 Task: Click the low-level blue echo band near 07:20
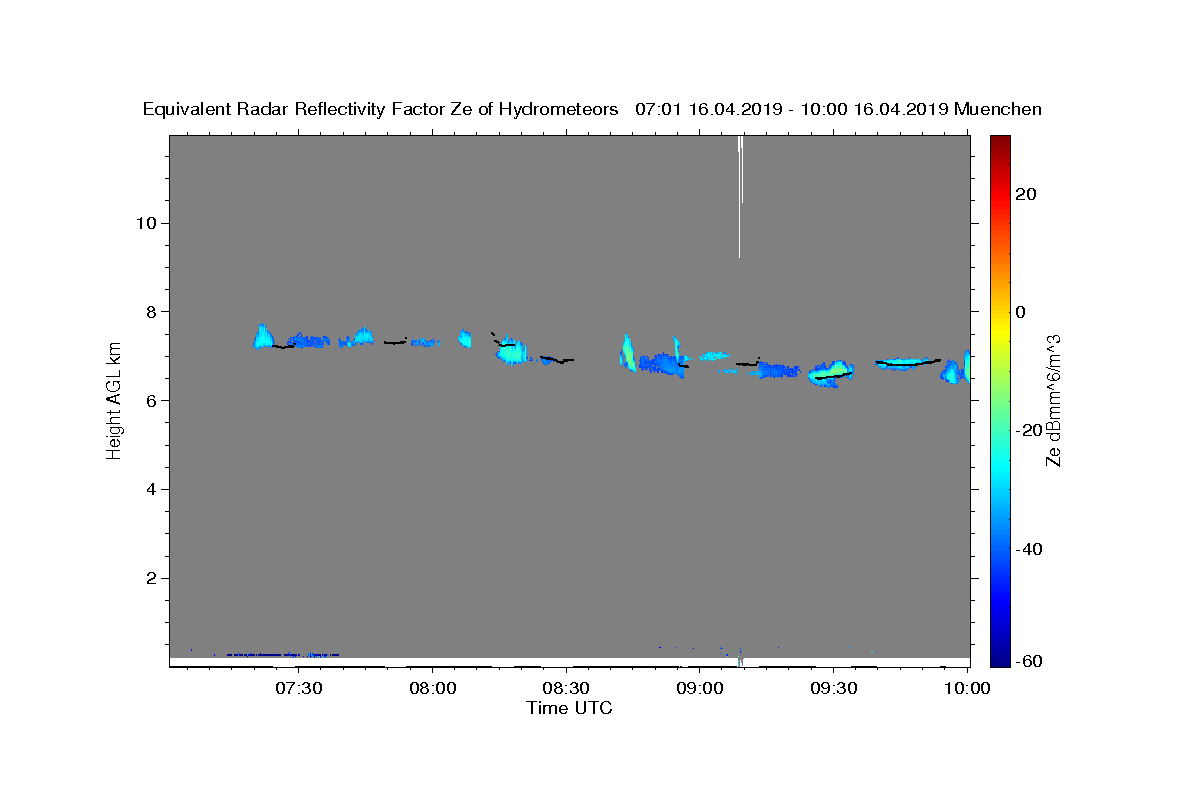point(283,655)
